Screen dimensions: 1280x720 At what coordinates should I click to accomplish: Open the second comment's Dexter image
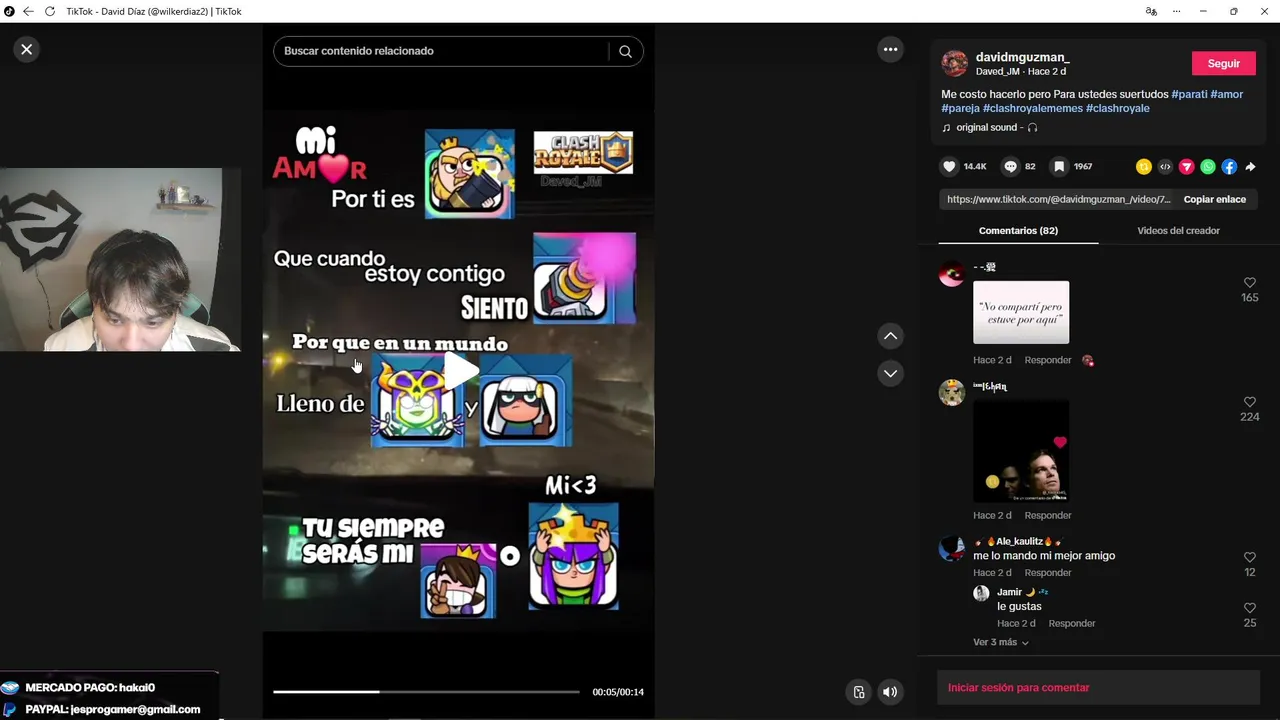[1021, 451]
